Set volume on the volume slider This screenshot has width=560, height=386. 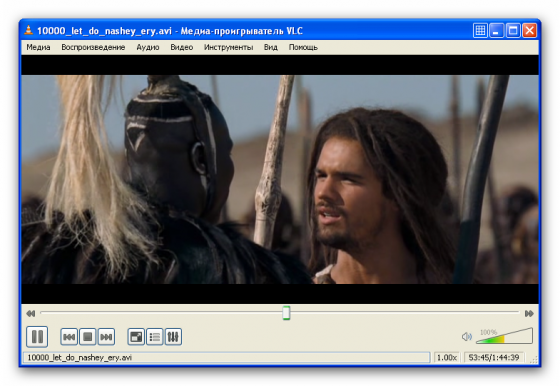504,336
